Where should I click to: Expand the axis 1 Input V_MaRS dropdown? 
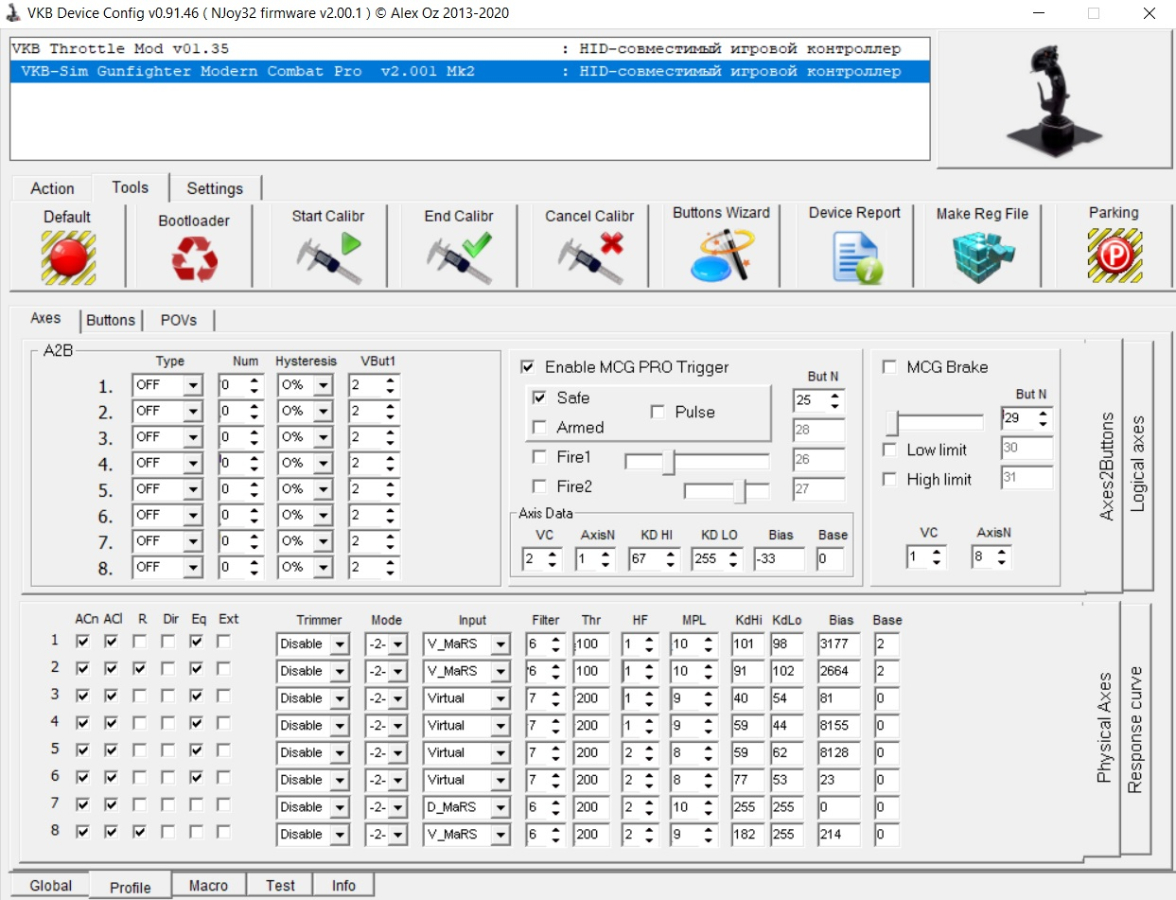point(500,644)
